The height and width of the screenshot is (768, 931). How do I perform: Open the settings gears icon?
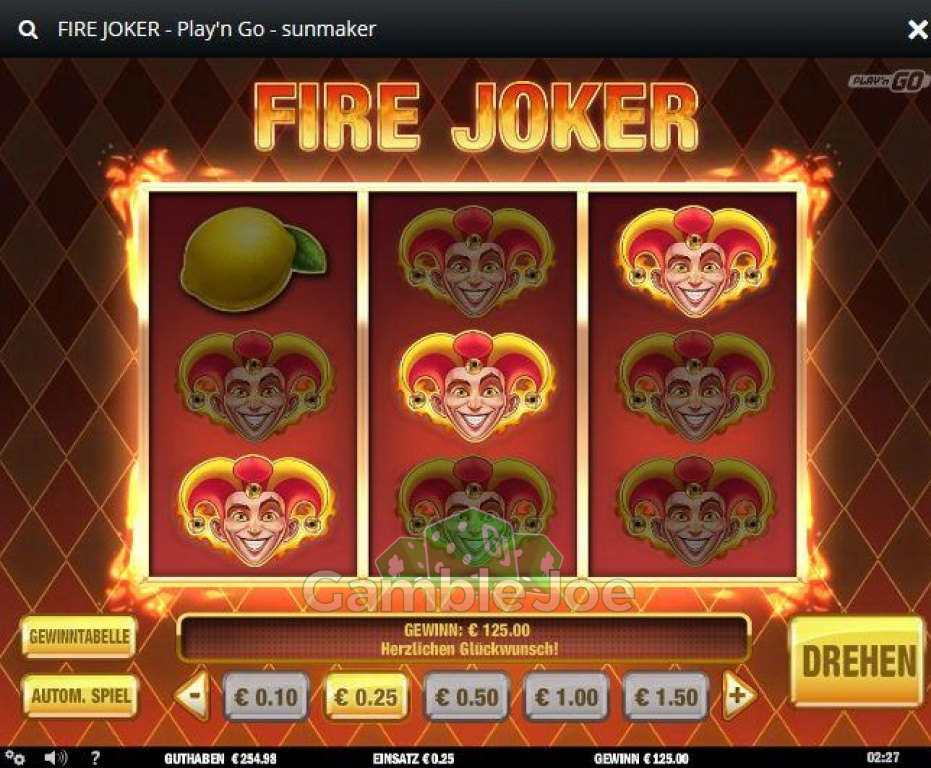pyautogui.click(x=15, y=758)
